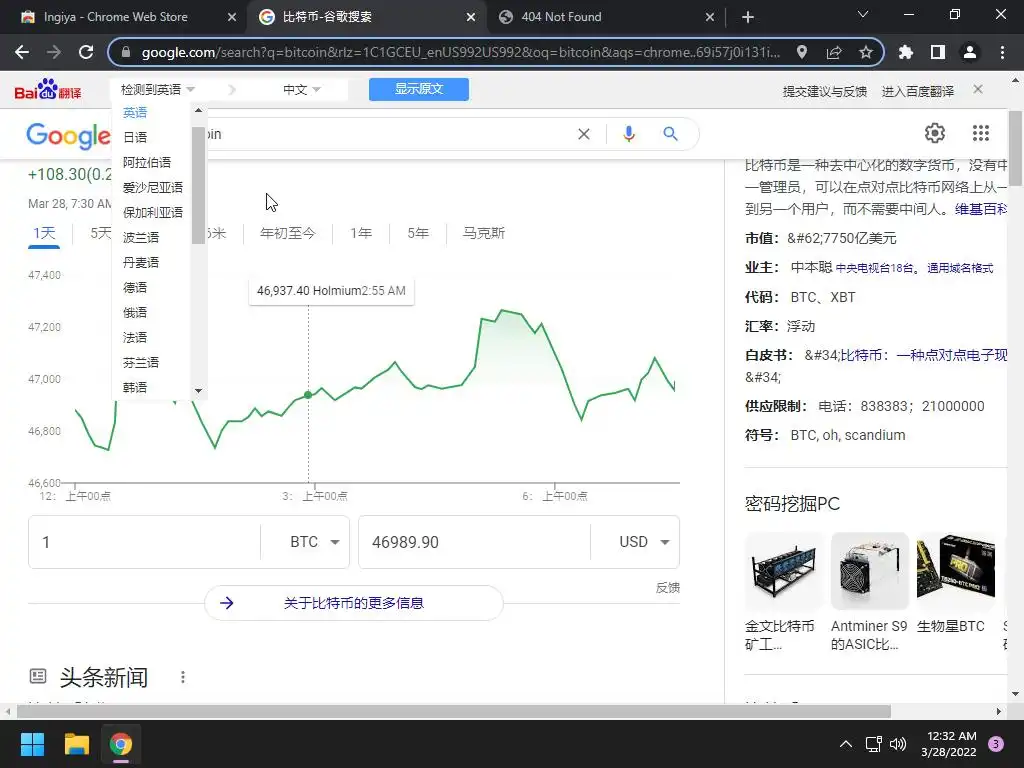Screen dimensions: 1024x768
Task: Click the Google logo
Action: 69,136
